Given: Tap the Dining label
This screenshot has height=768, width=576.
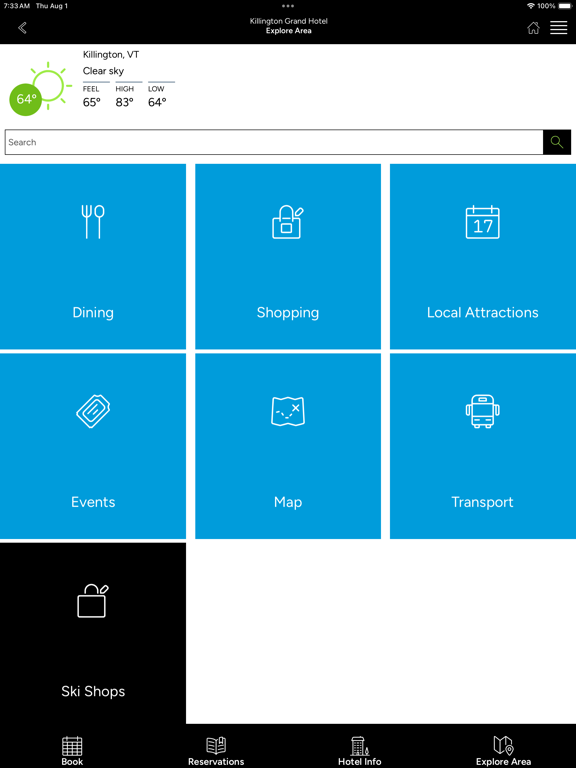Looking at the screenshot, I should pos(93,312).
